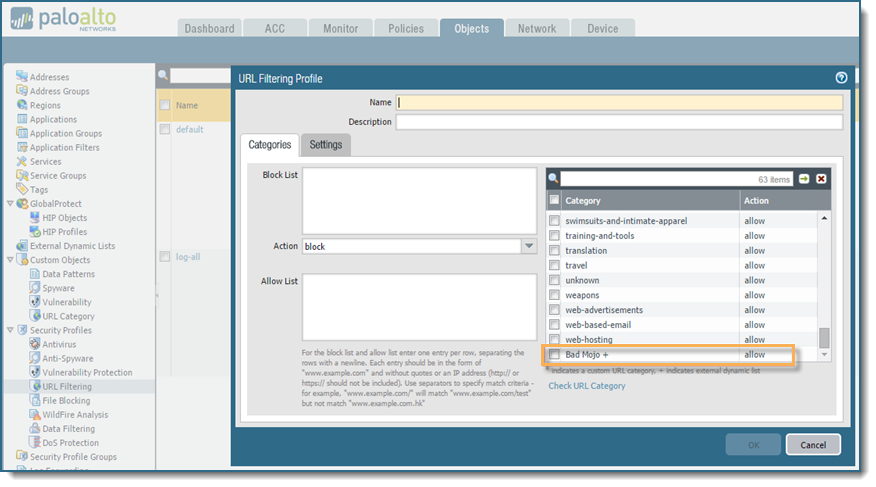The height and width of the screenshot is (487, 876).
Task: Open the WildFire Analysis icon
Action: pyautogui.click(x=35, y=414)
